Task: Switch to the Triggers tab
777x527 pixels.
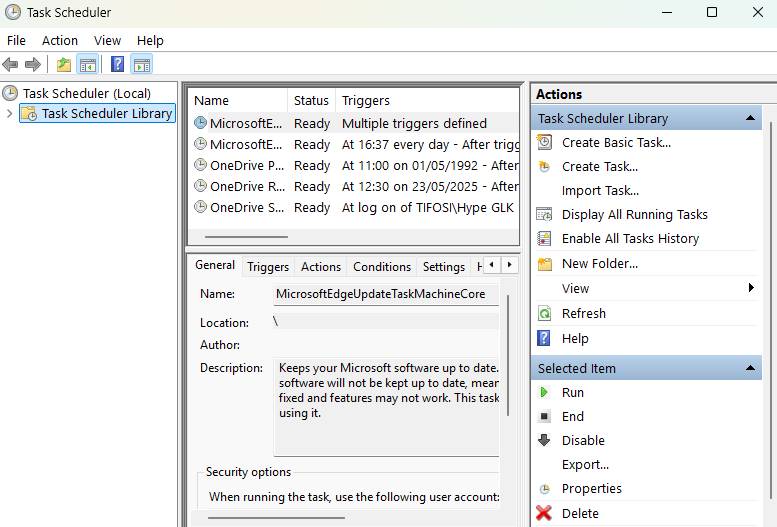Action: pos(268,267)
